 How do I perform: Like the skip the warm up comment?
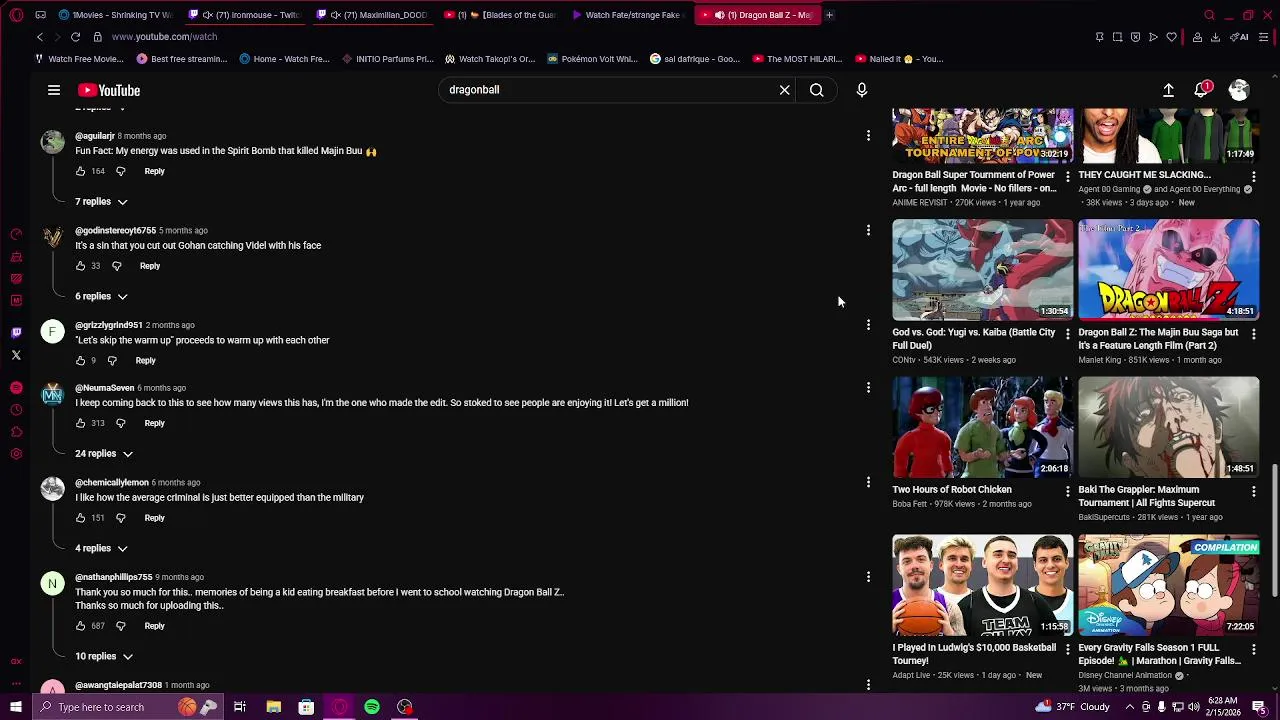pos(81,361)
